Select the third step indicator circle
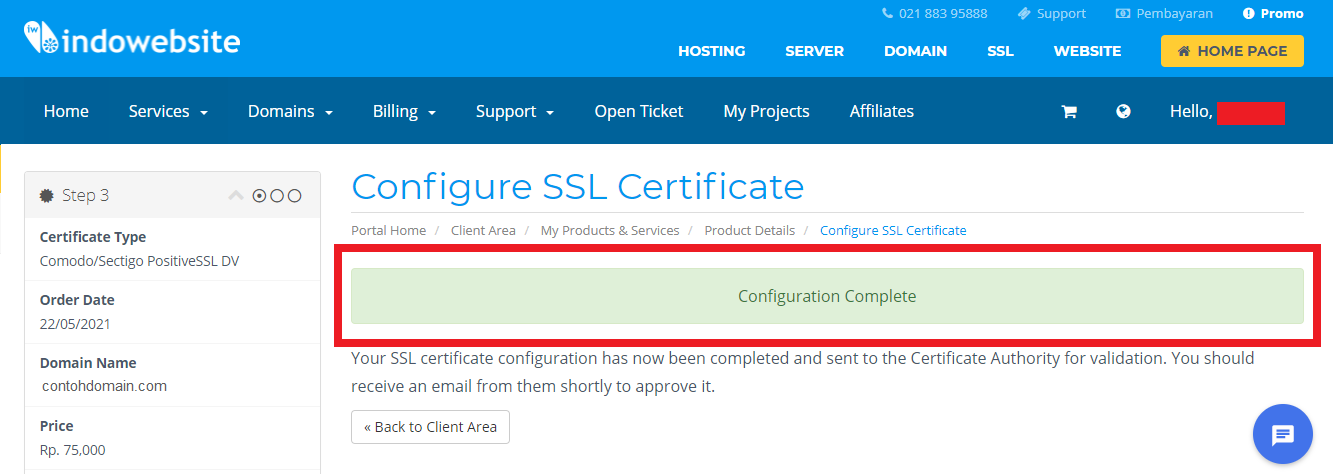Image resolution: width=1333 pixels, height=474 pixels. [x=294, y=196]
